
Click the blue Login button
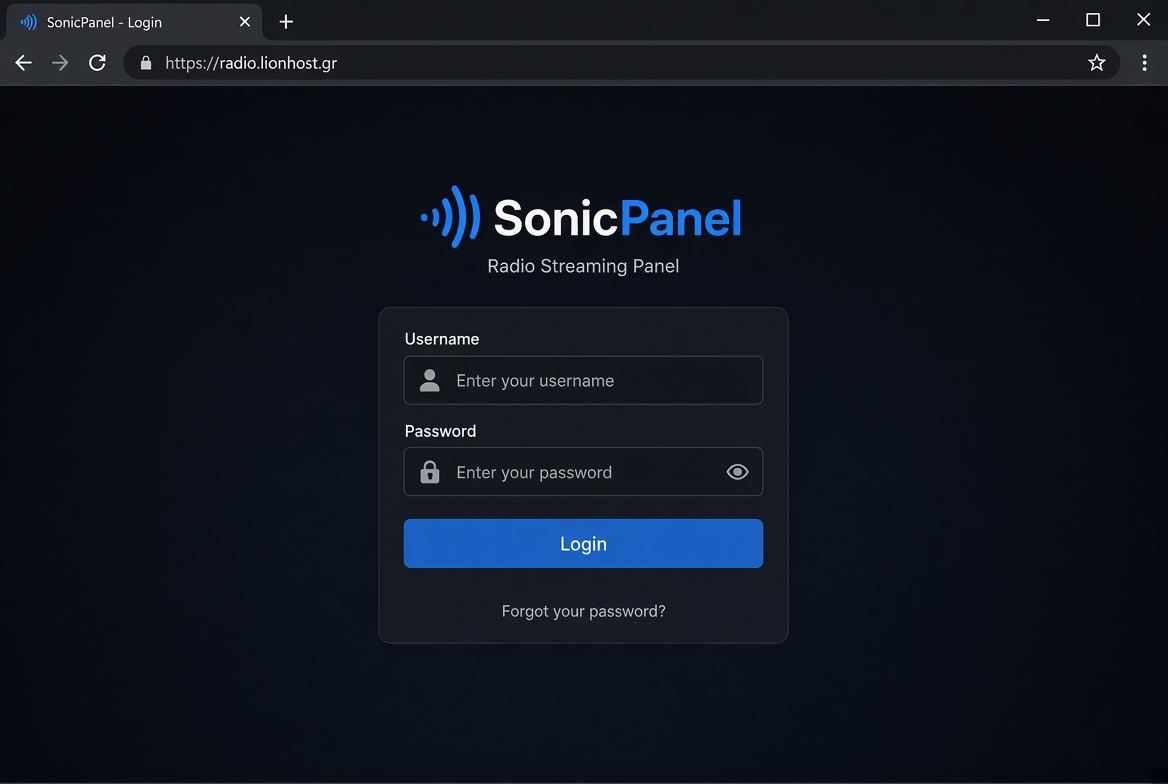[583, 543]
